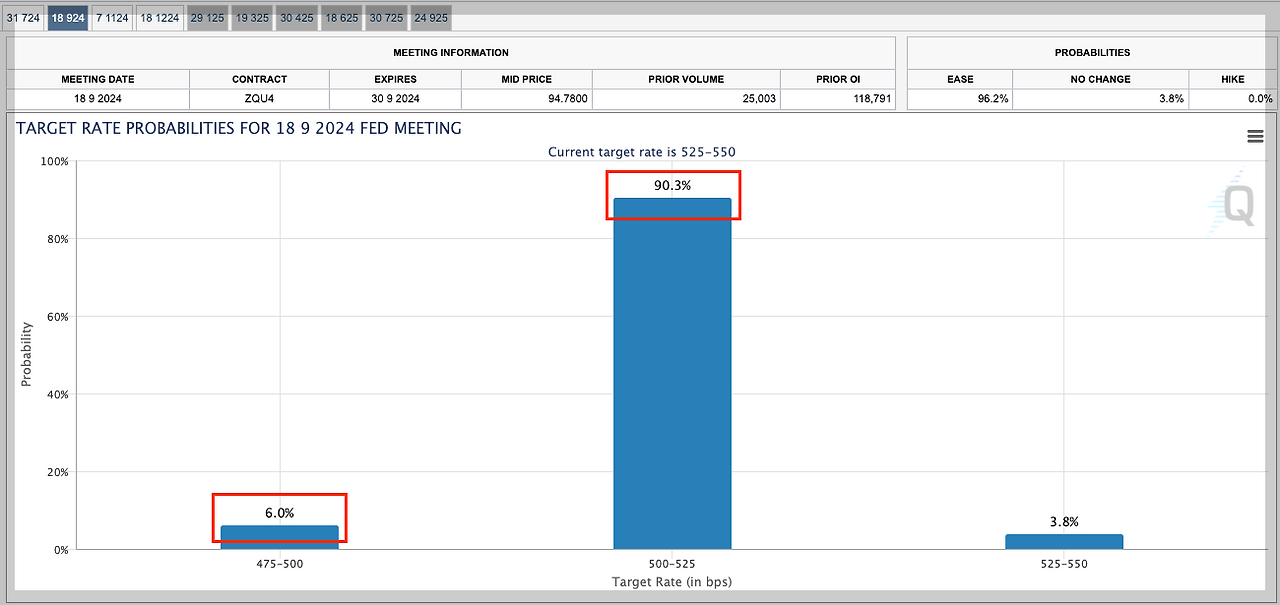
Task: Click the Current target rate subtitle
Action: (642, 152)
